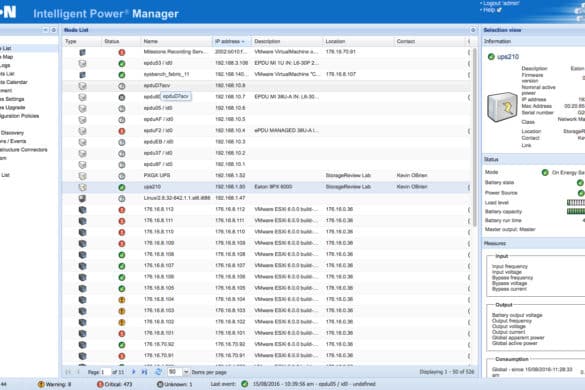Click the green status icon of sysbench_fabric_11

coord(122,75)
